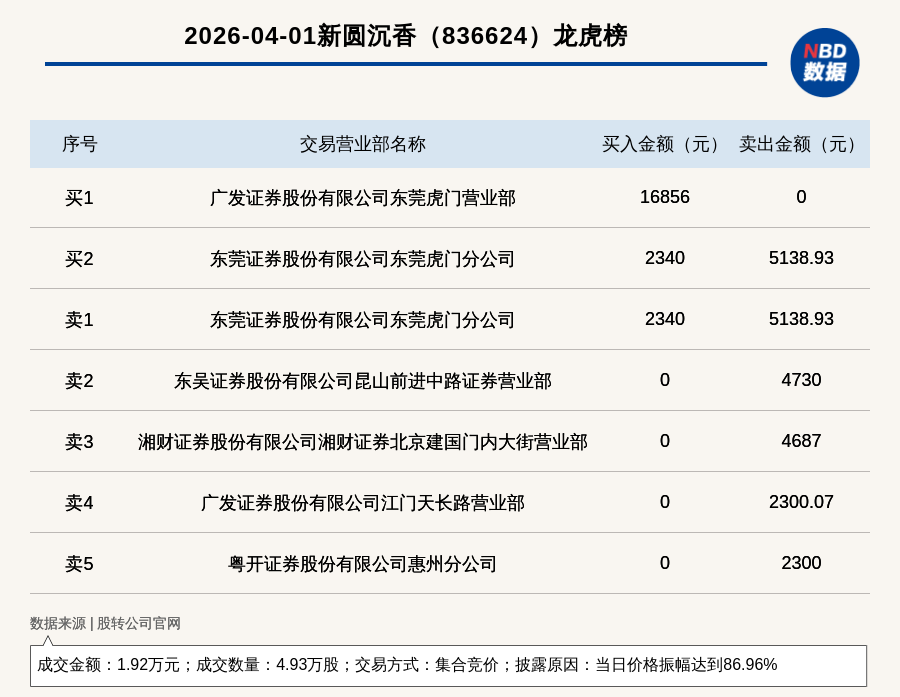The width and height of the screenshot is (900, 697).
Task: Open 粤开证券惠州分公司 entry
Action: pyautogui.click(x=362, y=564)
